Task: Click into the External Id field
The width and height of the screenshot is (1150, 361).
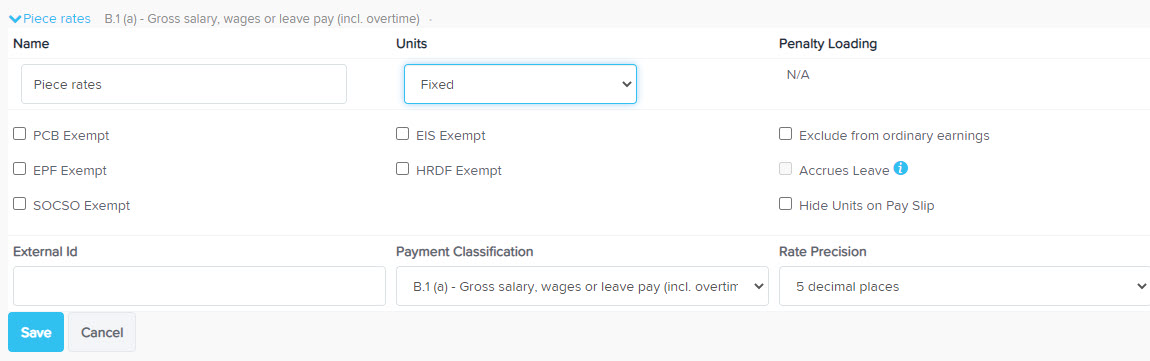Action: tap(199, 286)
